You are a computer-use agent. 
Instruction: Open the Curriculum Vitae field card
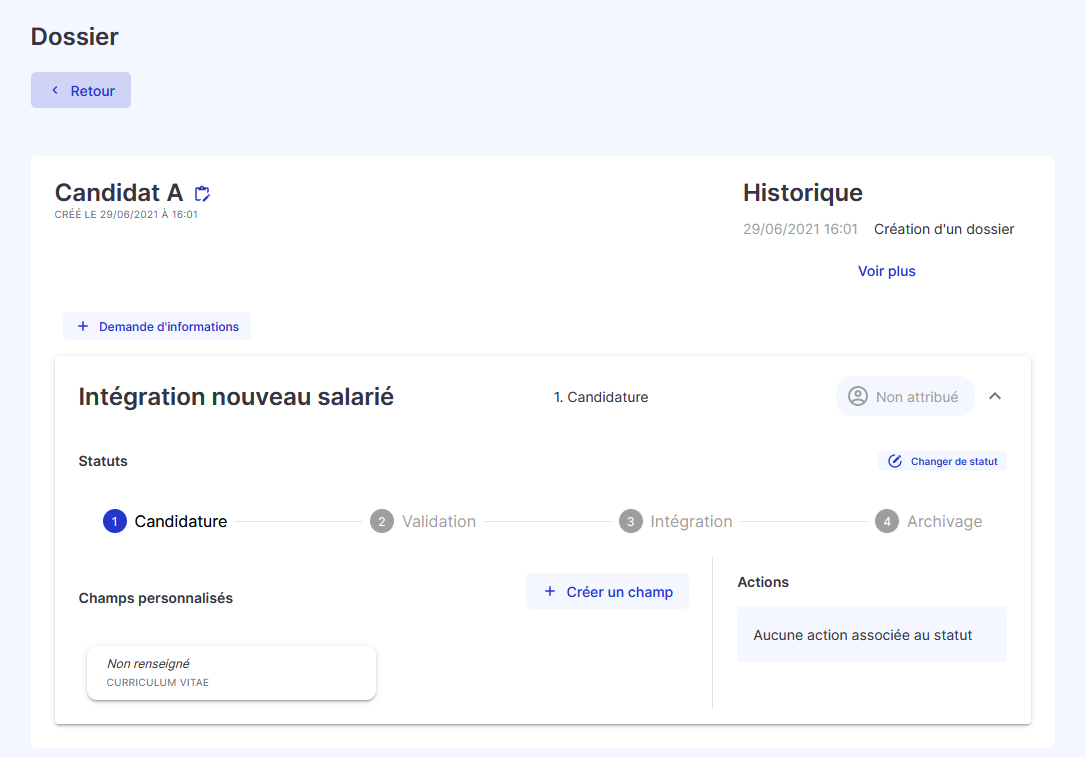[231, 672]
